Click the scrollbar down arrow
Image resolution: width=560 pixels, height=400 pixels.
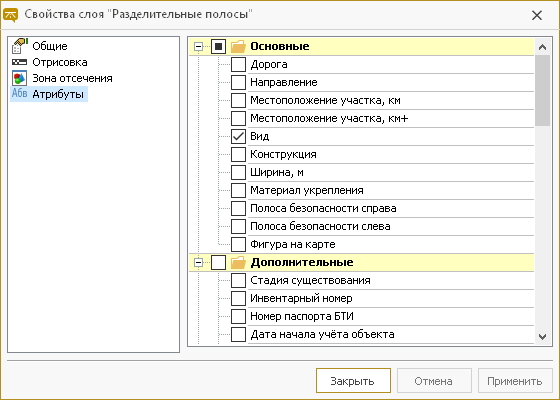542,336
